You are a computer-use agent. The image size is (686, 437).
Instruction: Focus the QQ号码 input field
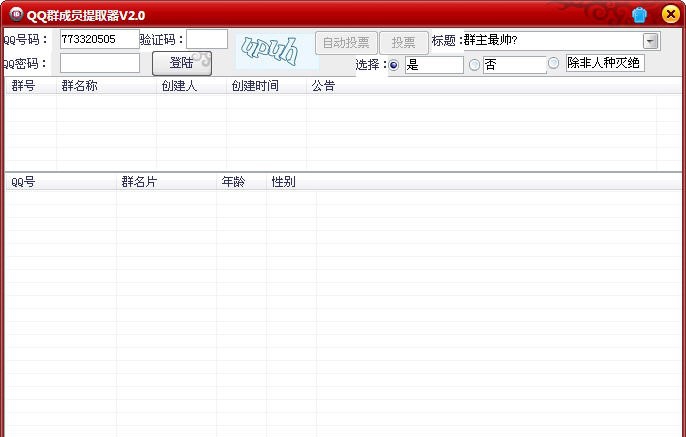pyautogui.click(x=100, y=39)
